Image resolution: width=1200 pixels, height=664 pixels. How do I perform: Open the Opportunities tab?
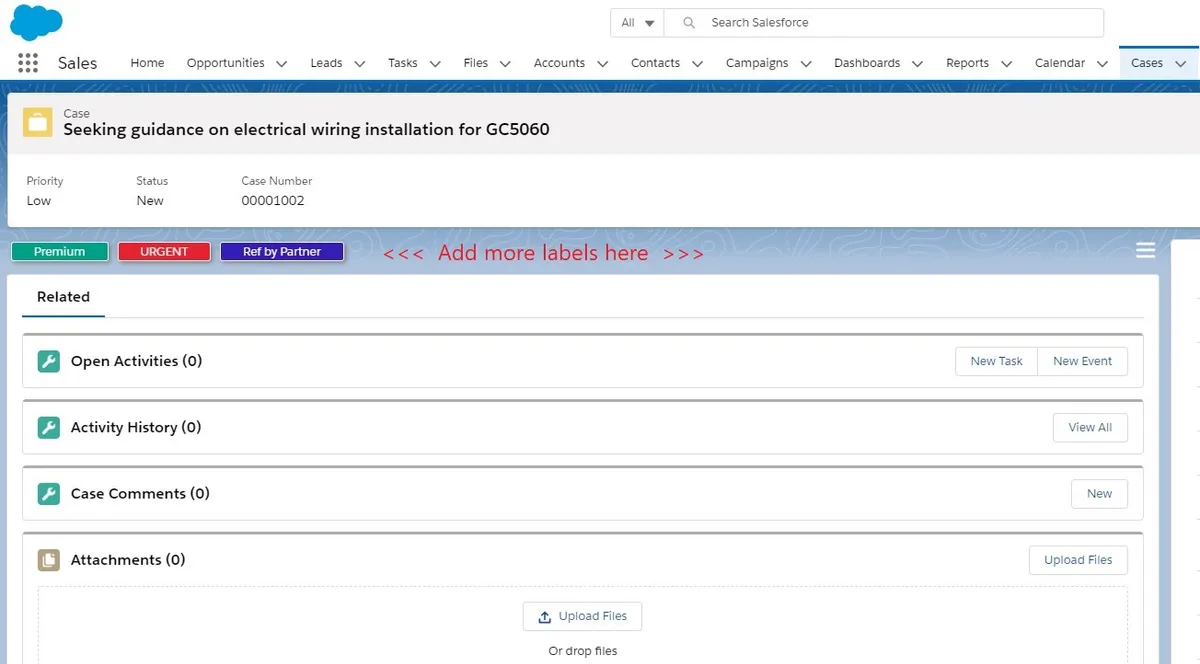[x=225, y=63]
